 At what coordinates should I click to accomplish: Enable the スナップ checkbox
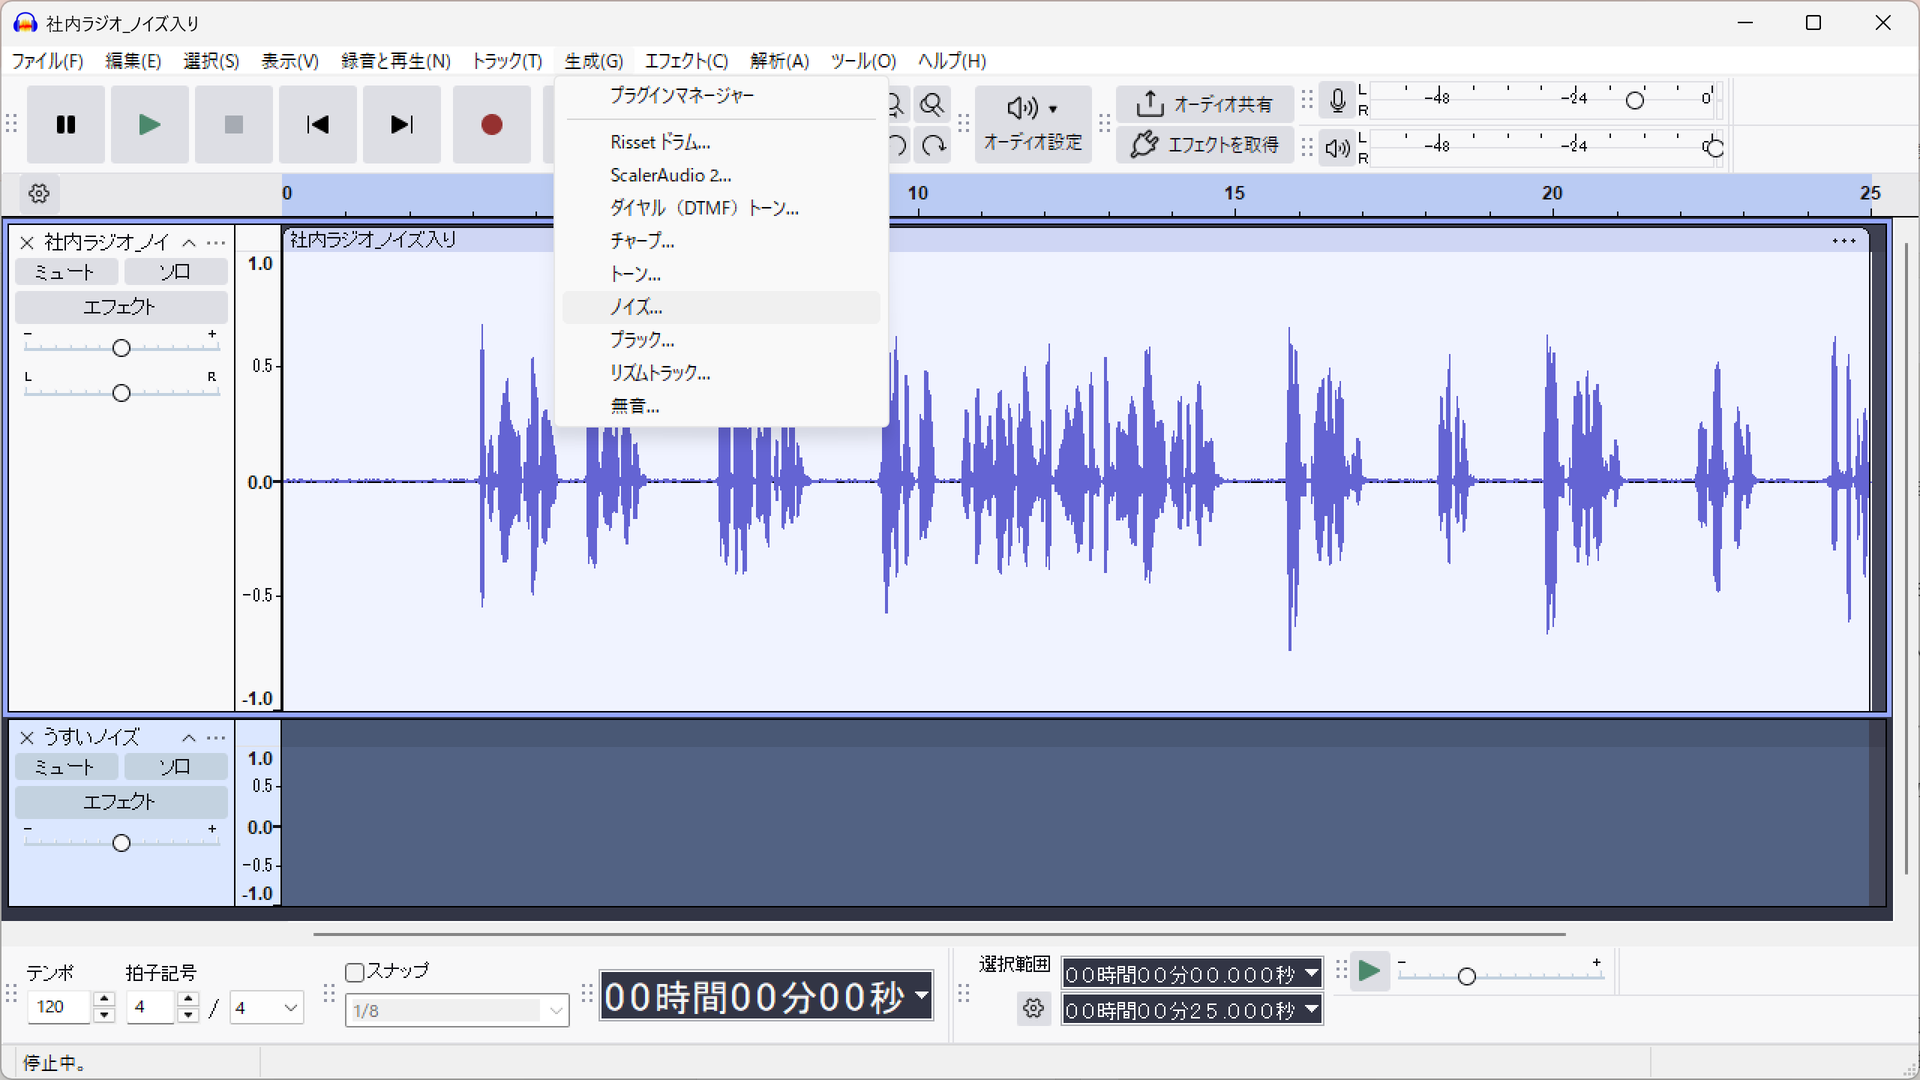(x=354, y=972)
